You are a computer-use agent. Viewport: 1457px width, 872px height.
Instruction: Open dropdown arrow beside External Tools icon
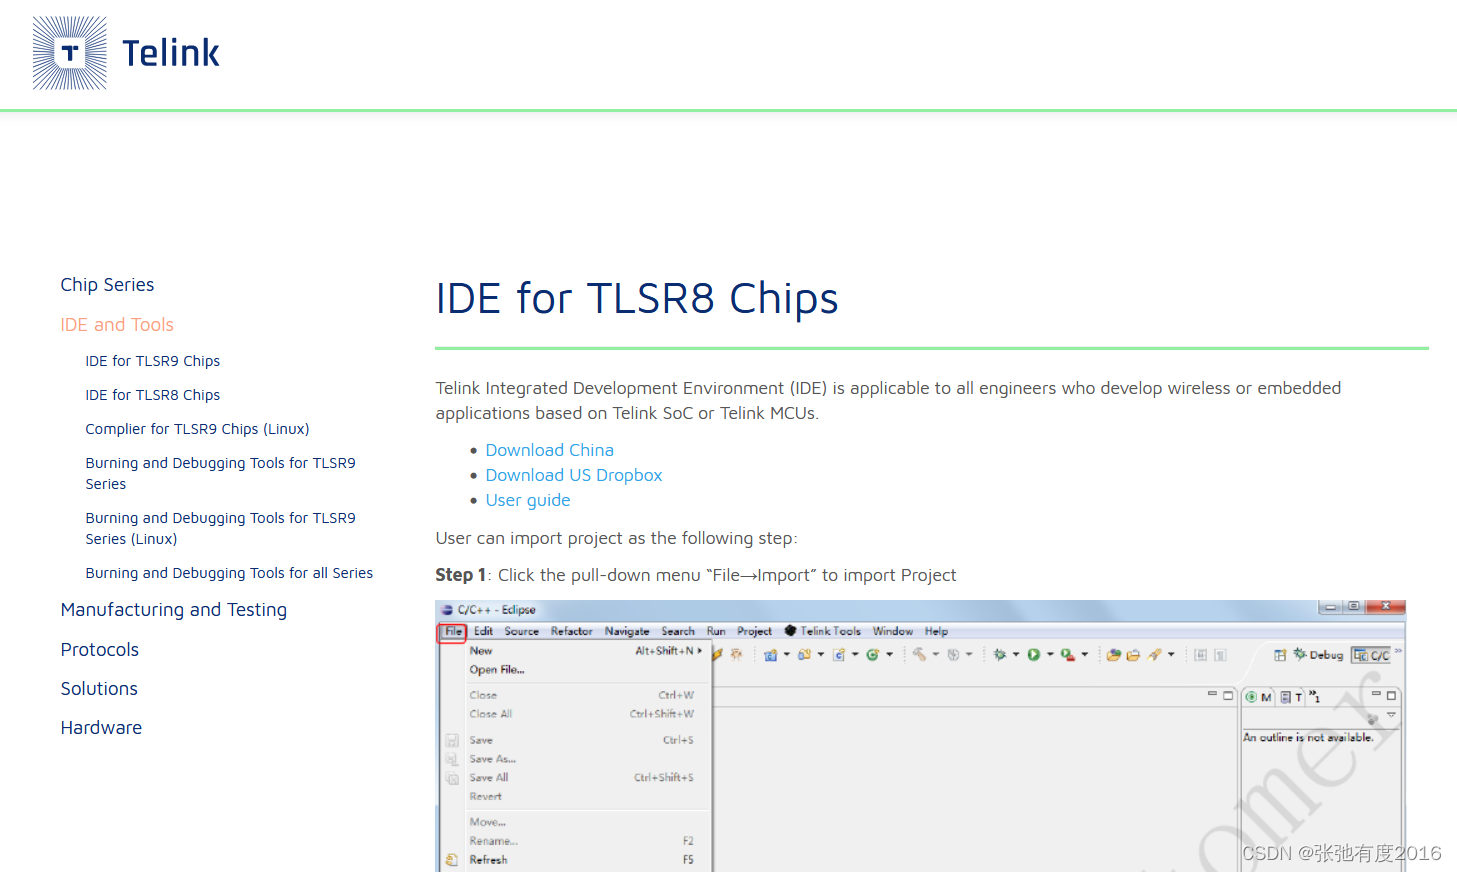(1084, 655)
